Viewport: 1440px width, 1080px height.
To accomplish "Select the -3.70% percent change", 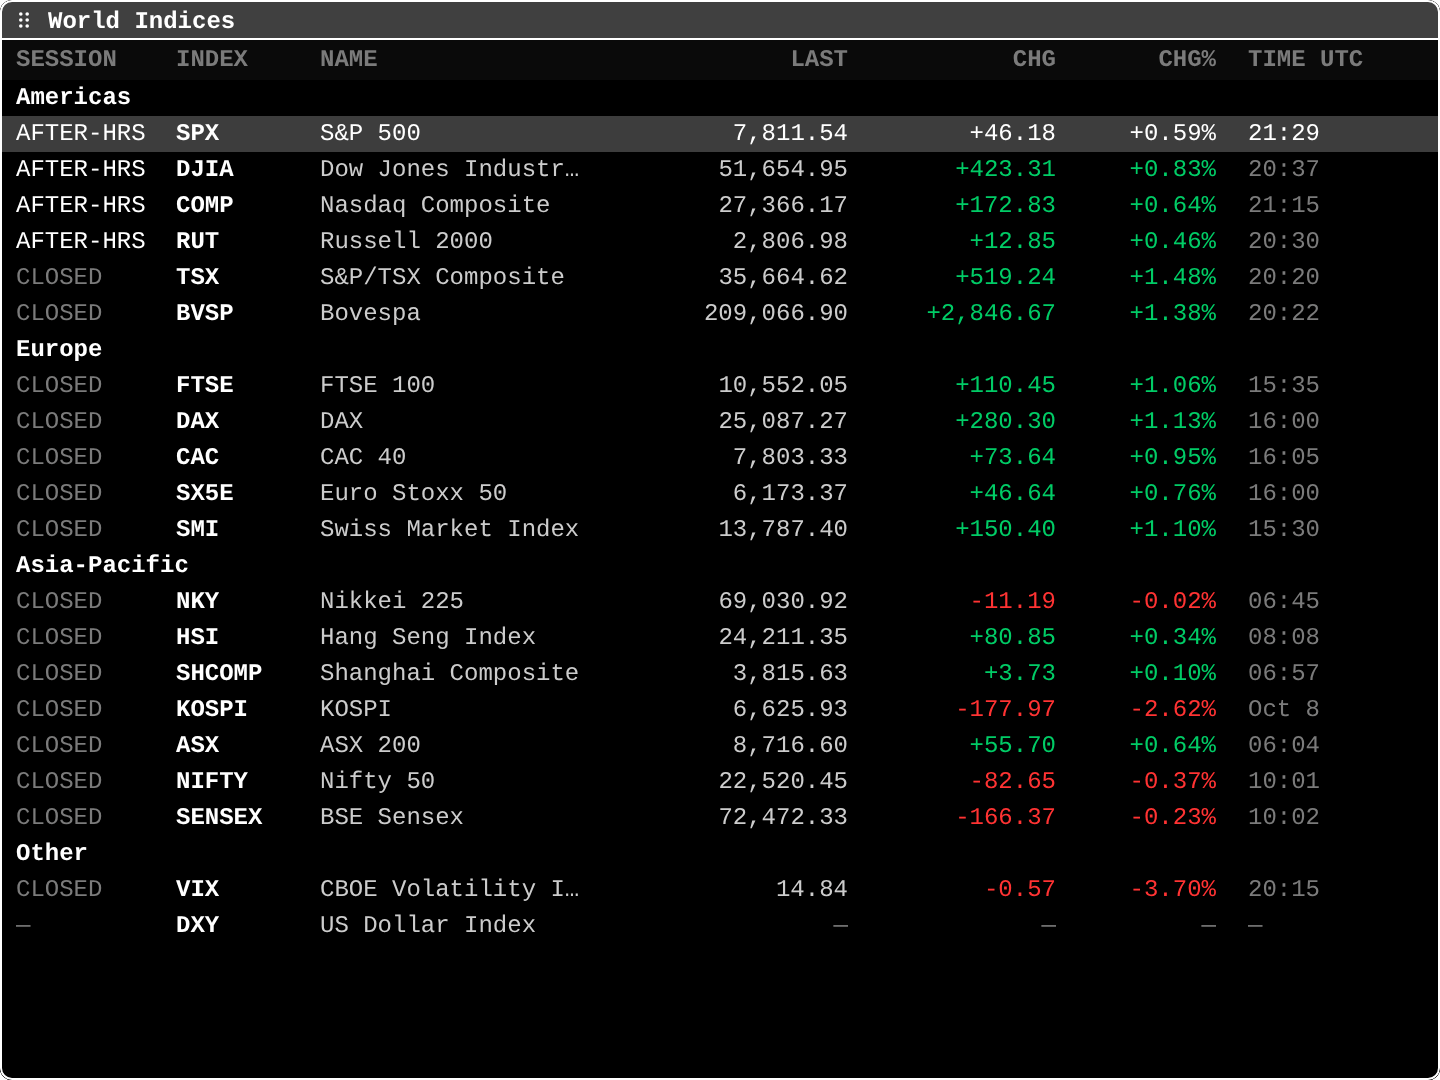I will (x=1173, y=889).
